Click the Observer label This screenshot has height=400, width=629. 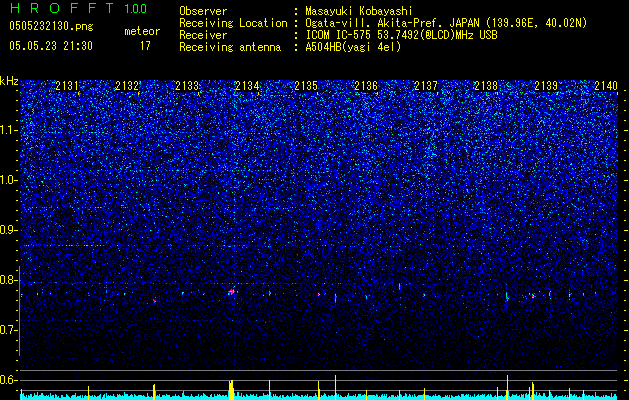203,11
